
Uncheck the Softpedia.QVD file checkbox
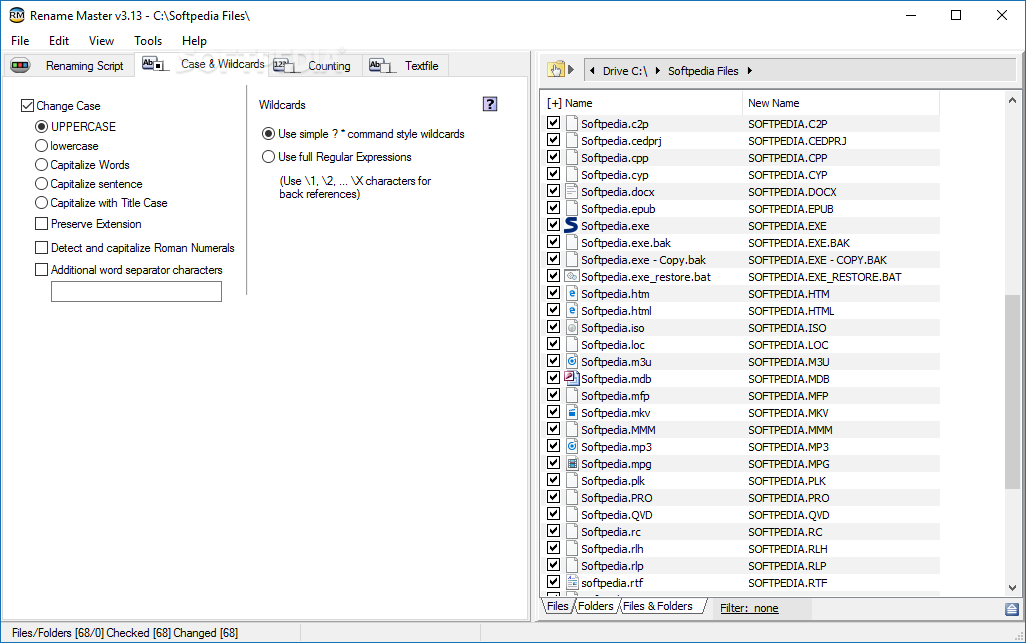pos(554,514)
